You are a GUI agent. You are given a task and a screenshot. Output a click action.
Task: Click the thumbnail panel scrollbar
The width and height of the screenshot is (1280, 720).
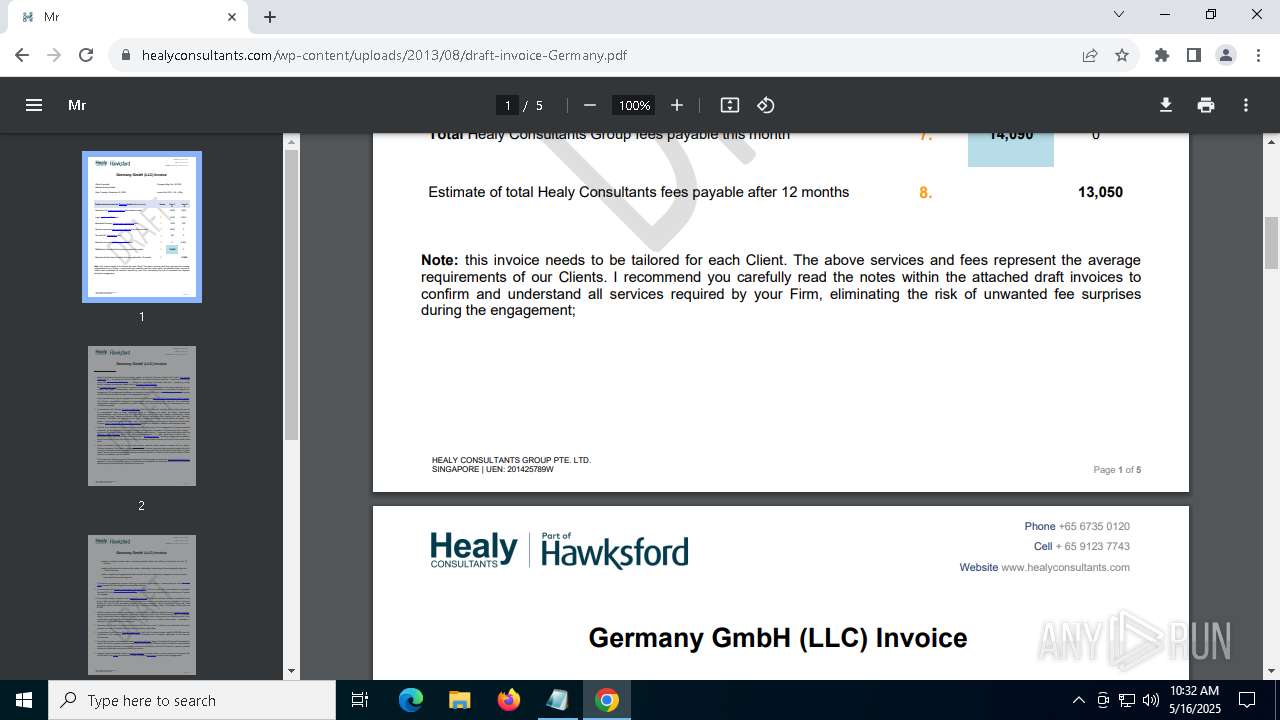(291, 294)
